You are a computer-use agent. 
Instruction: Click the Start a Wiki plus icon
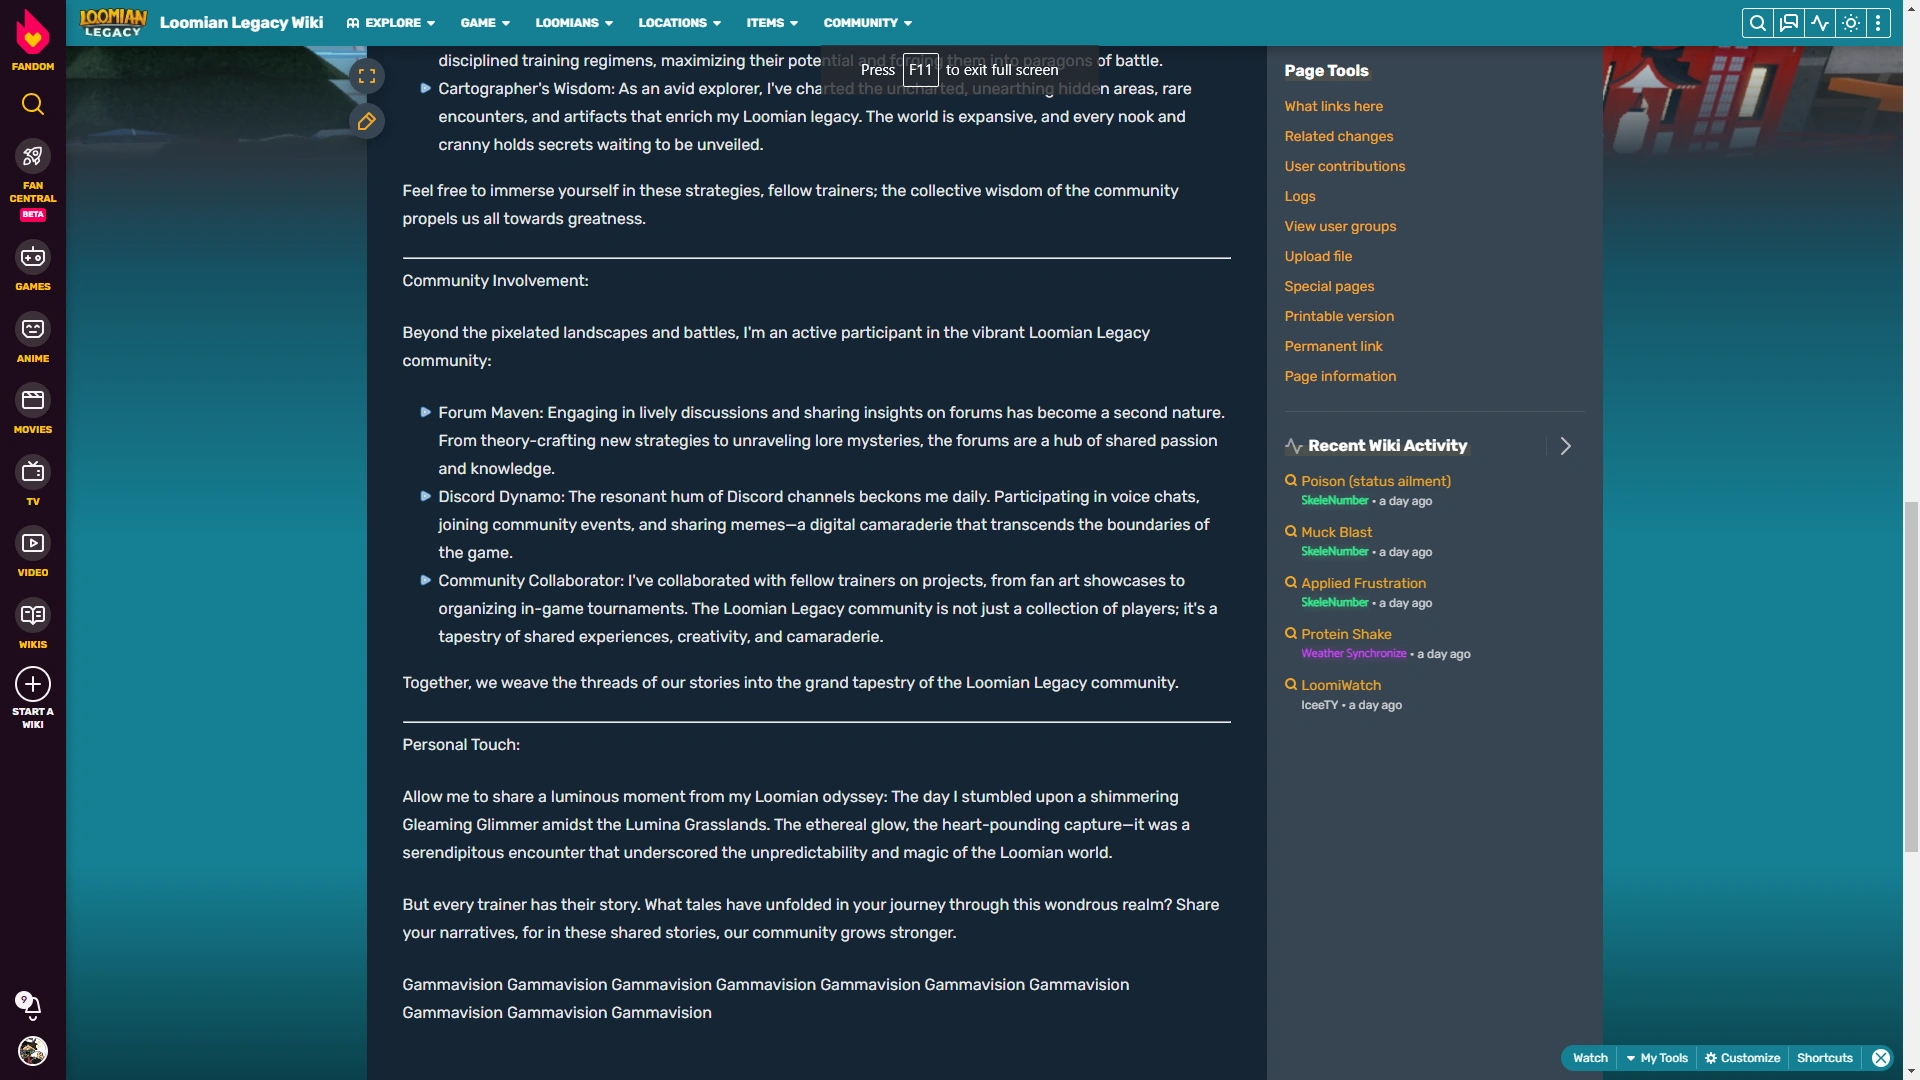pyautogui.click(x=33, y=685)
